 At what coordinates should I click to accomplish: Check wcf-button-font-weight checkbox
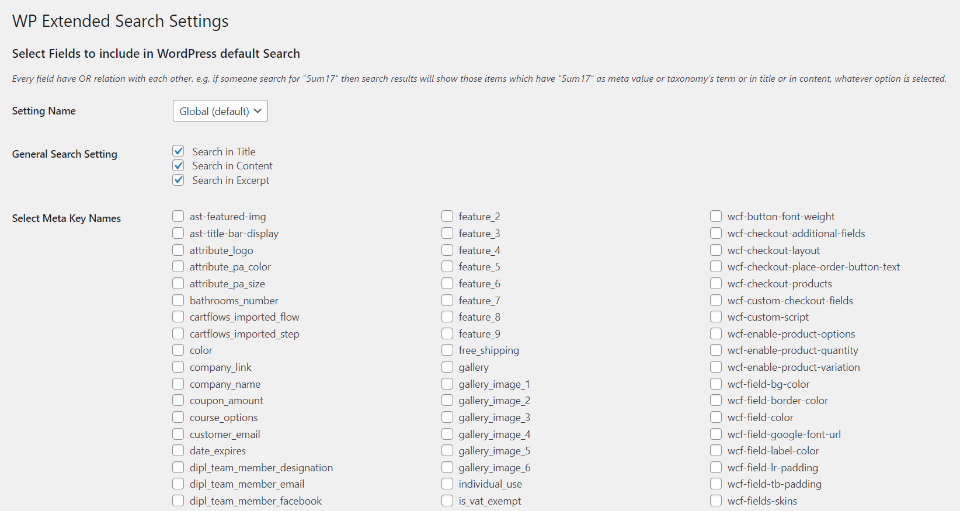pyautogui.click(x=716, y=216)
